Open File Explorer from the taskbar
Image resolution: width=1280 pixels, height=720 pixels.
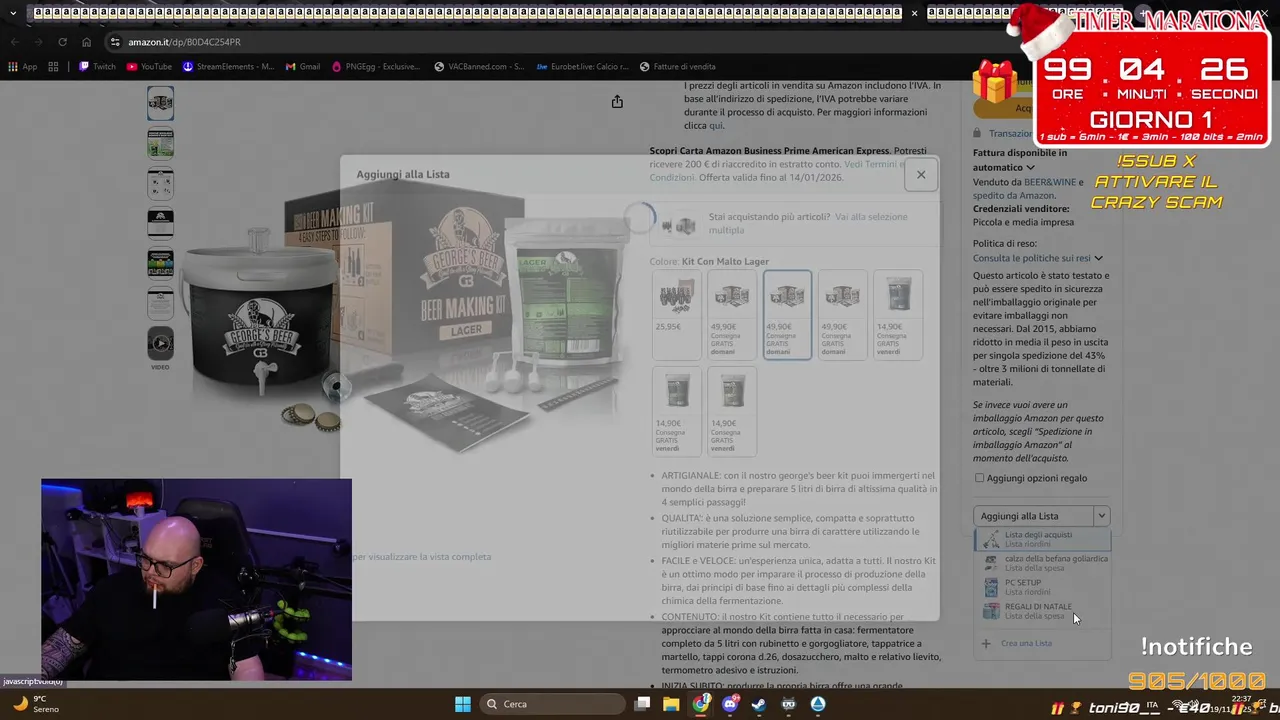672,704
